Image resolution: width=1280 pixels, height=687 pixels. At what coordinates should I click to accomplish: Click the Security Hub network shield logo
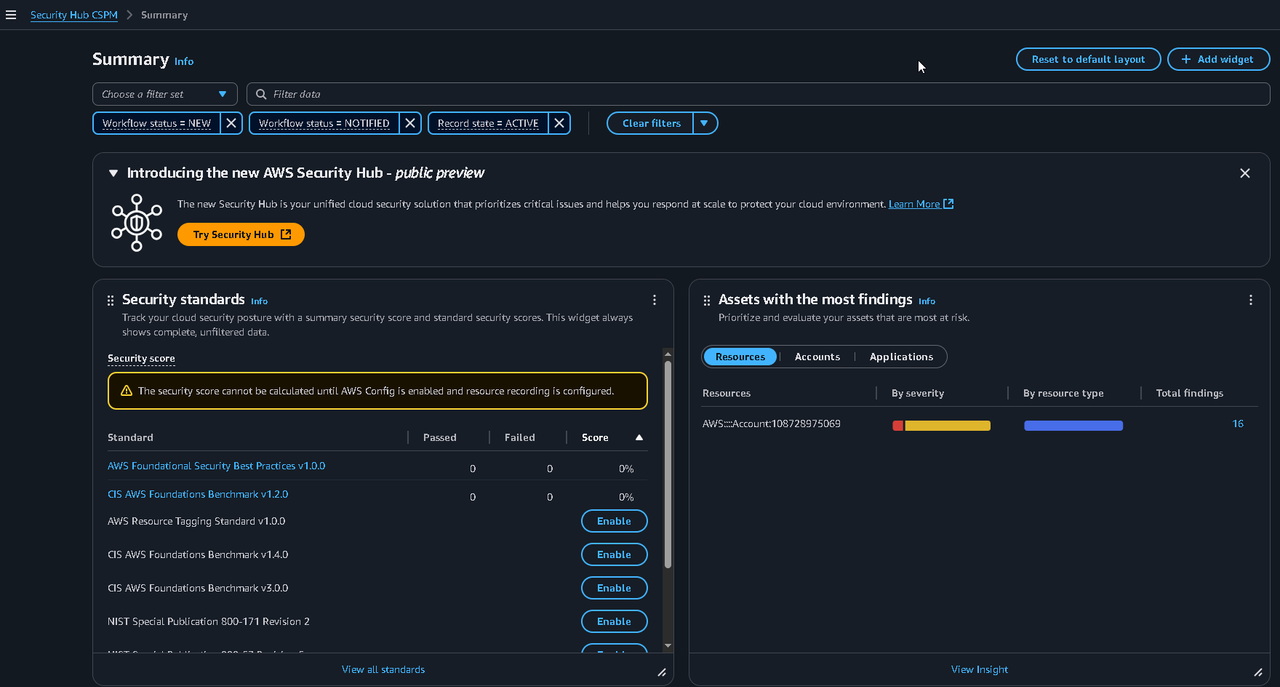click(136, 222)
